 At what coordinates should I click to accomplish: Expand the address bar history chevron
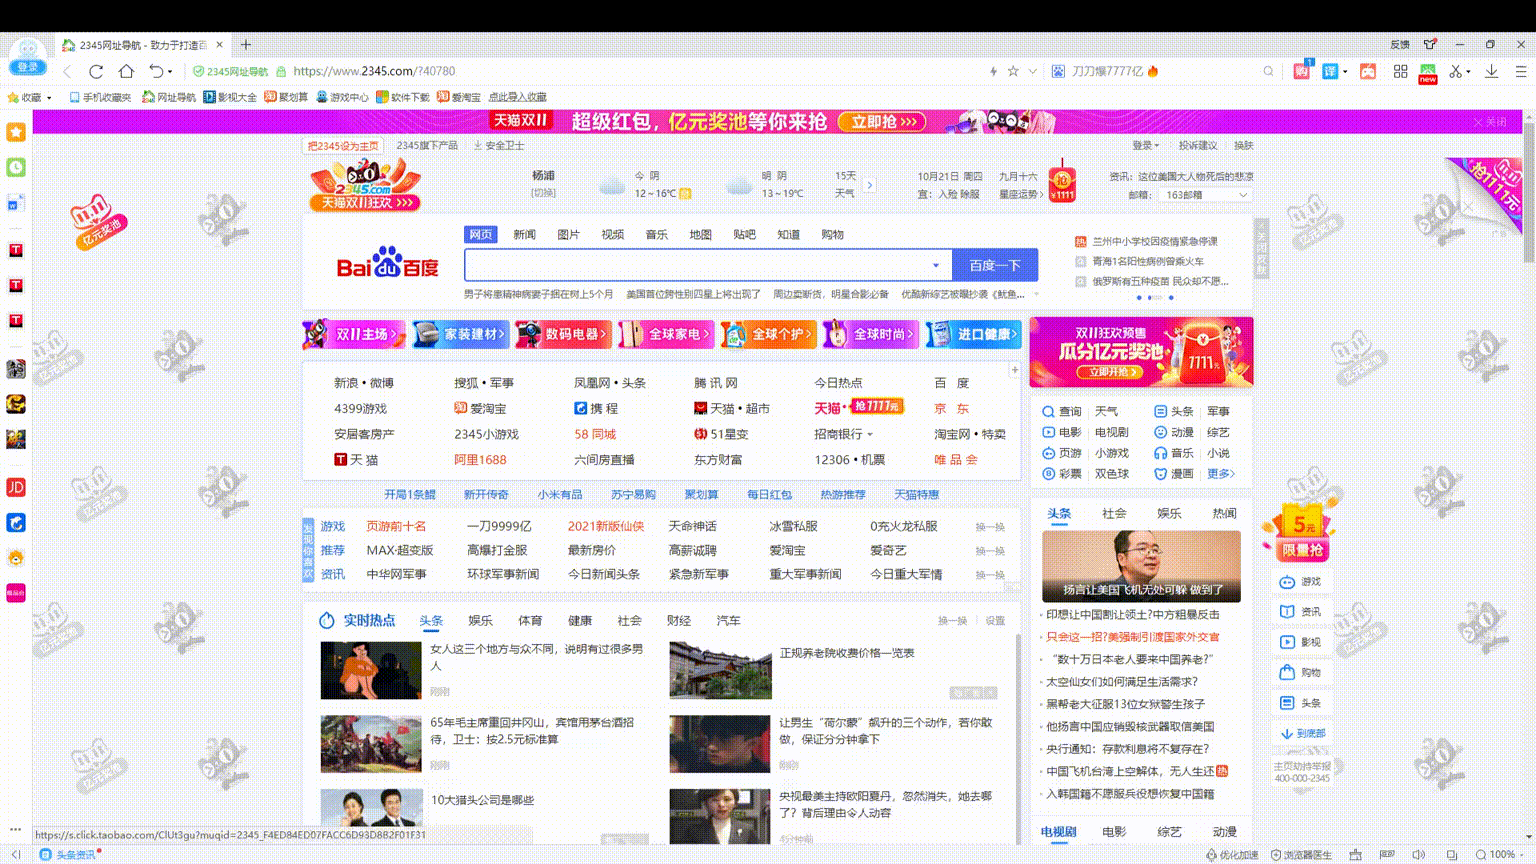tap(1032, 71)
